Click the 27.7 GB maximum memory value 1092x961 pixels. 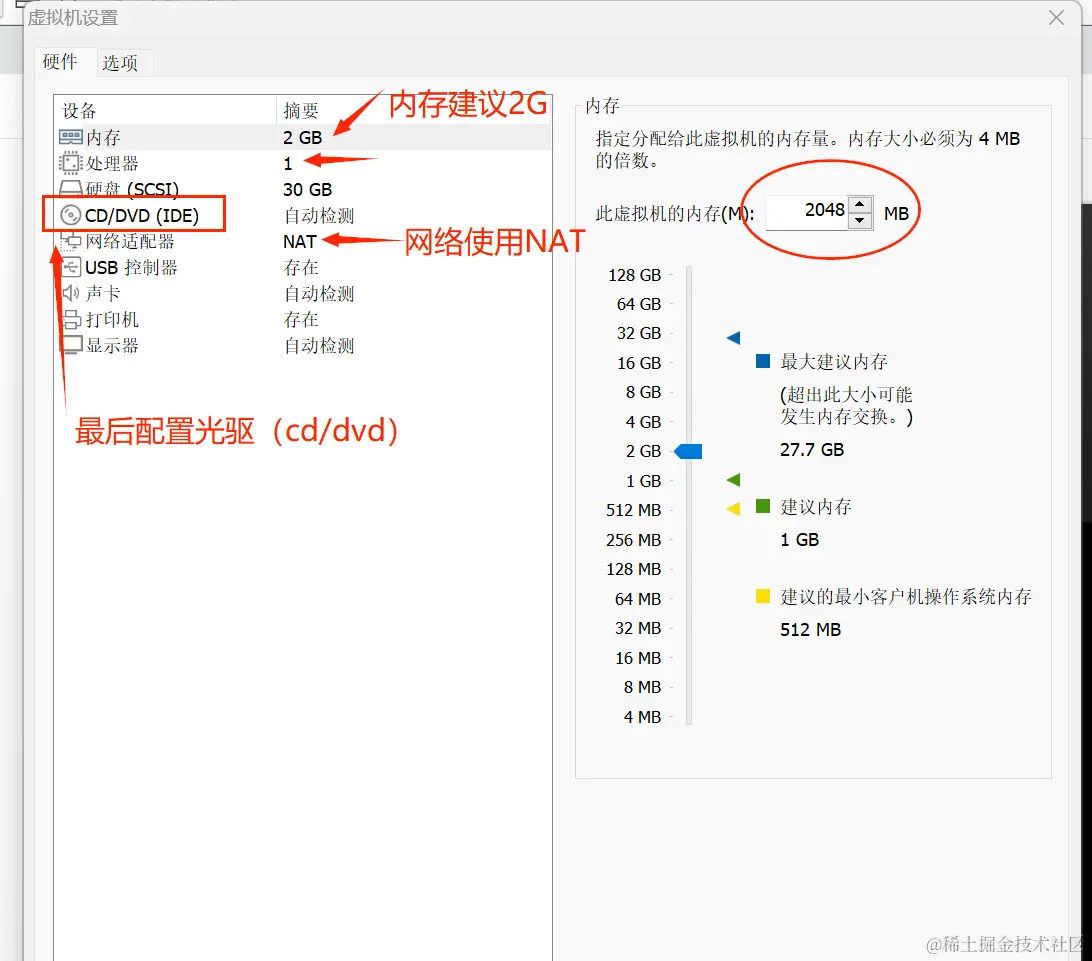pos(812,450)
